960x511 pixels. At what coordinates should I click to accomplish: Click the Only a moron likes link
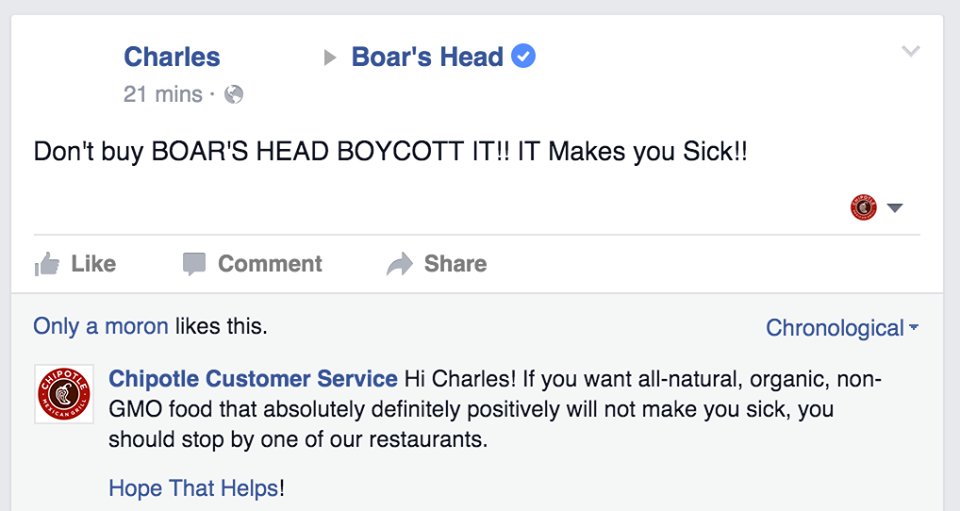[x=101, y=326]
